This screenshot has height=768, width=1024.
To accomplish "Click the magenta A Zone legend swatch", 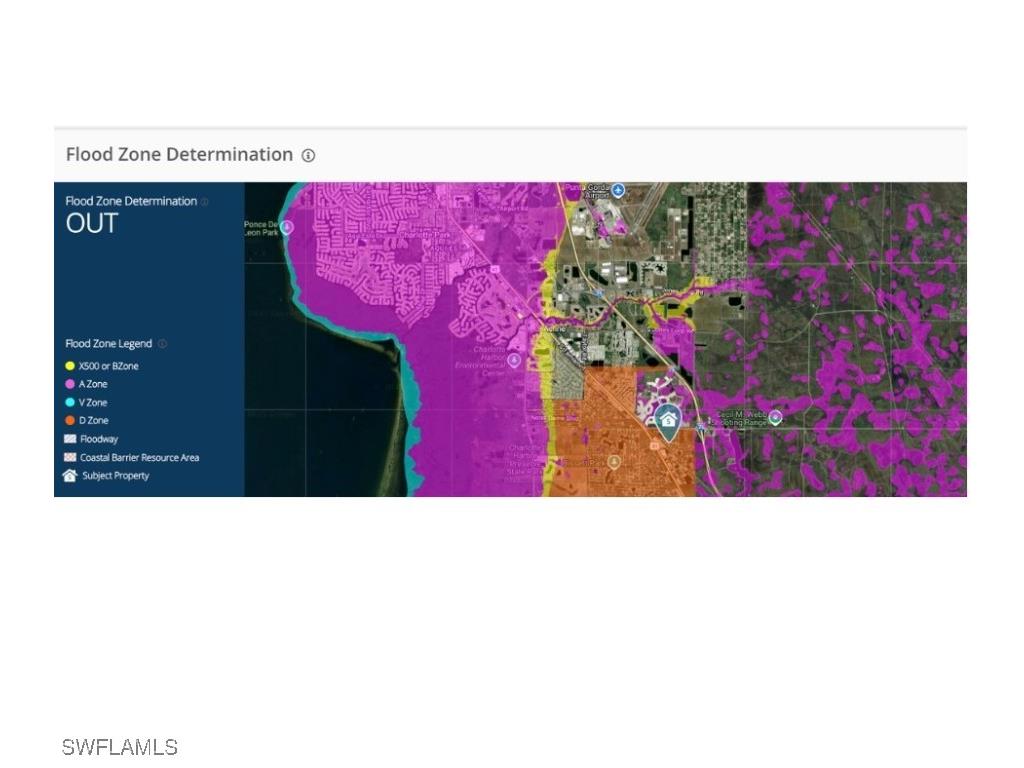I will click(x=70, y=384).
